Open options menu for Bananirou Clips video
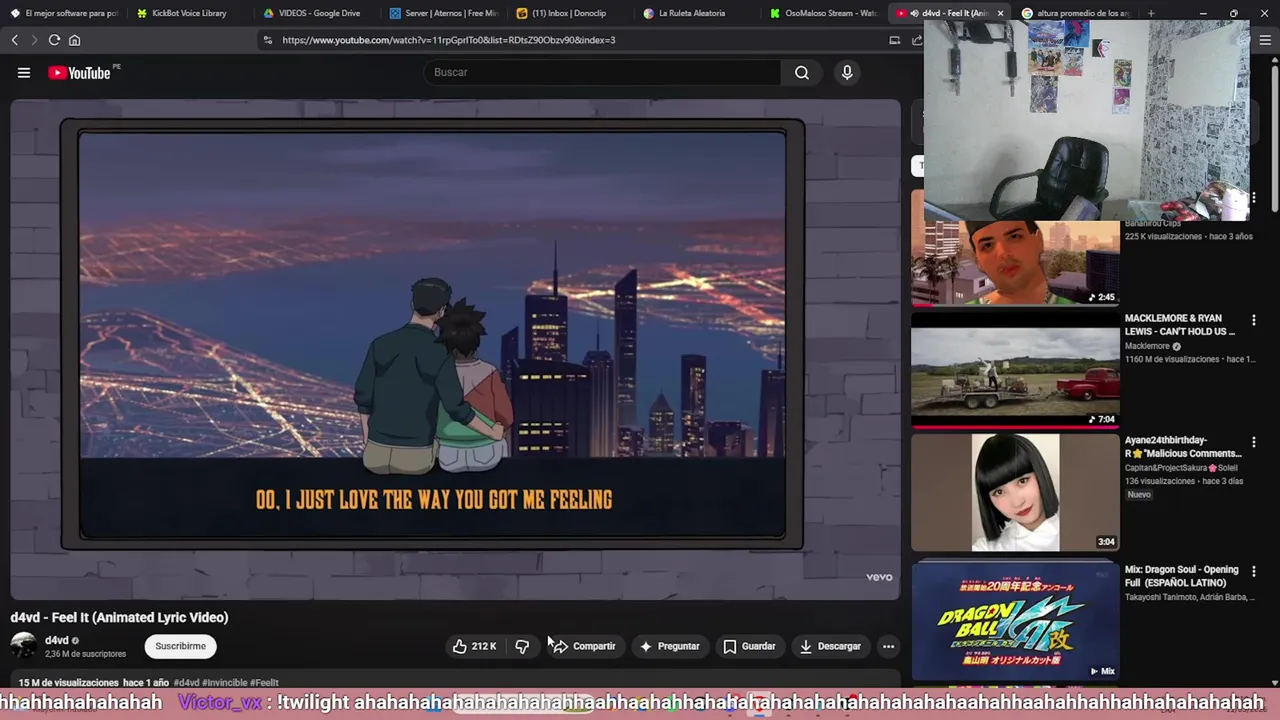Viewport: 1280px width, 720px height. click(x=1253, y=198)
